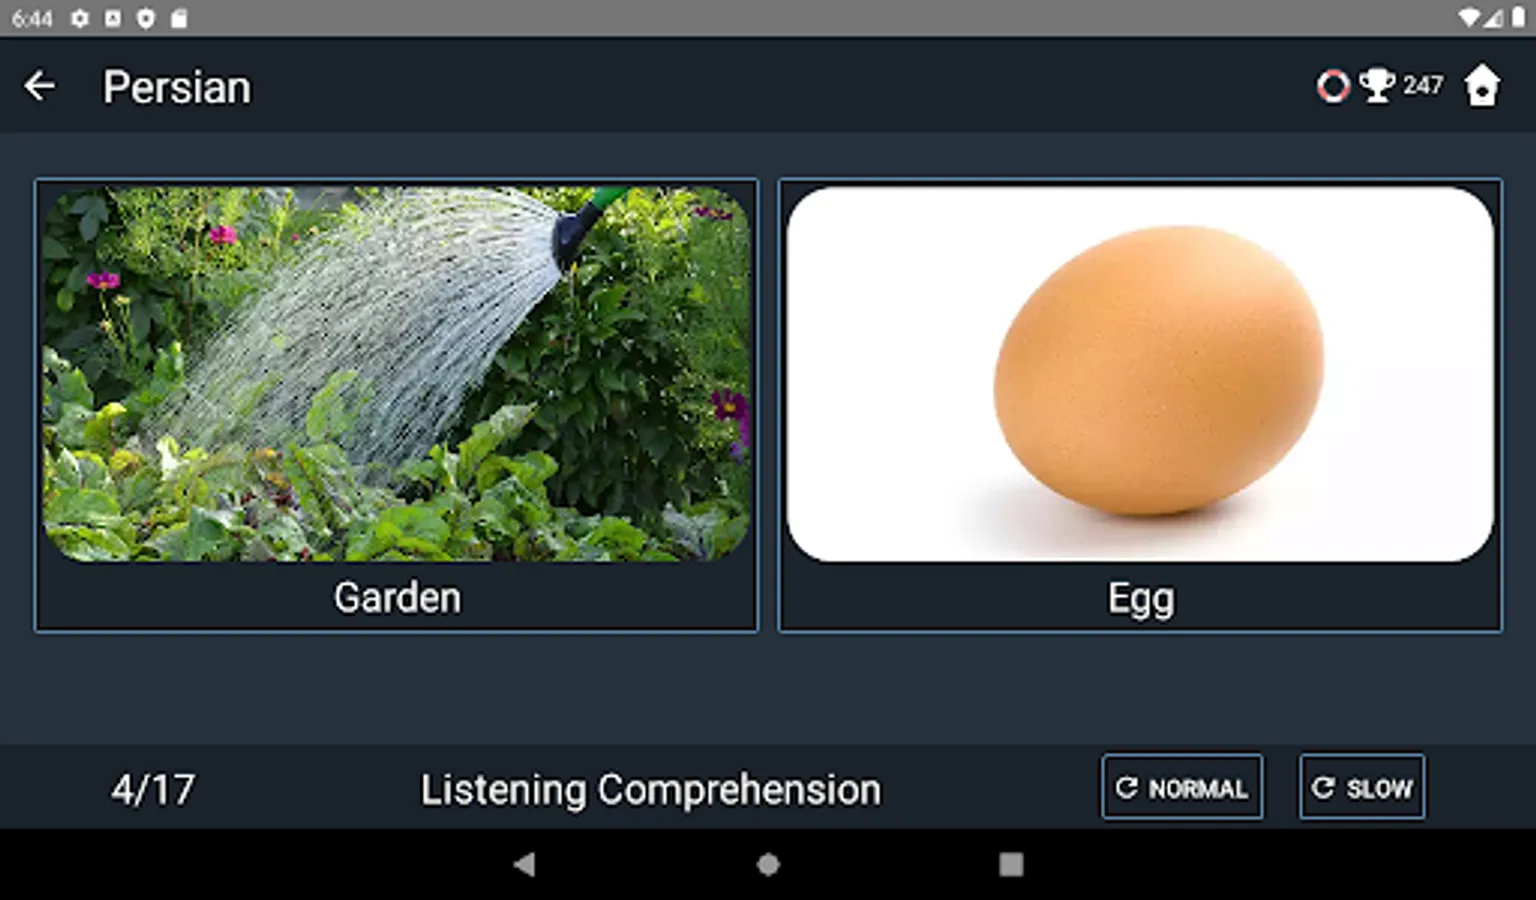
Task: Tap the Android home circle button
Action: (x=768, y=864)
